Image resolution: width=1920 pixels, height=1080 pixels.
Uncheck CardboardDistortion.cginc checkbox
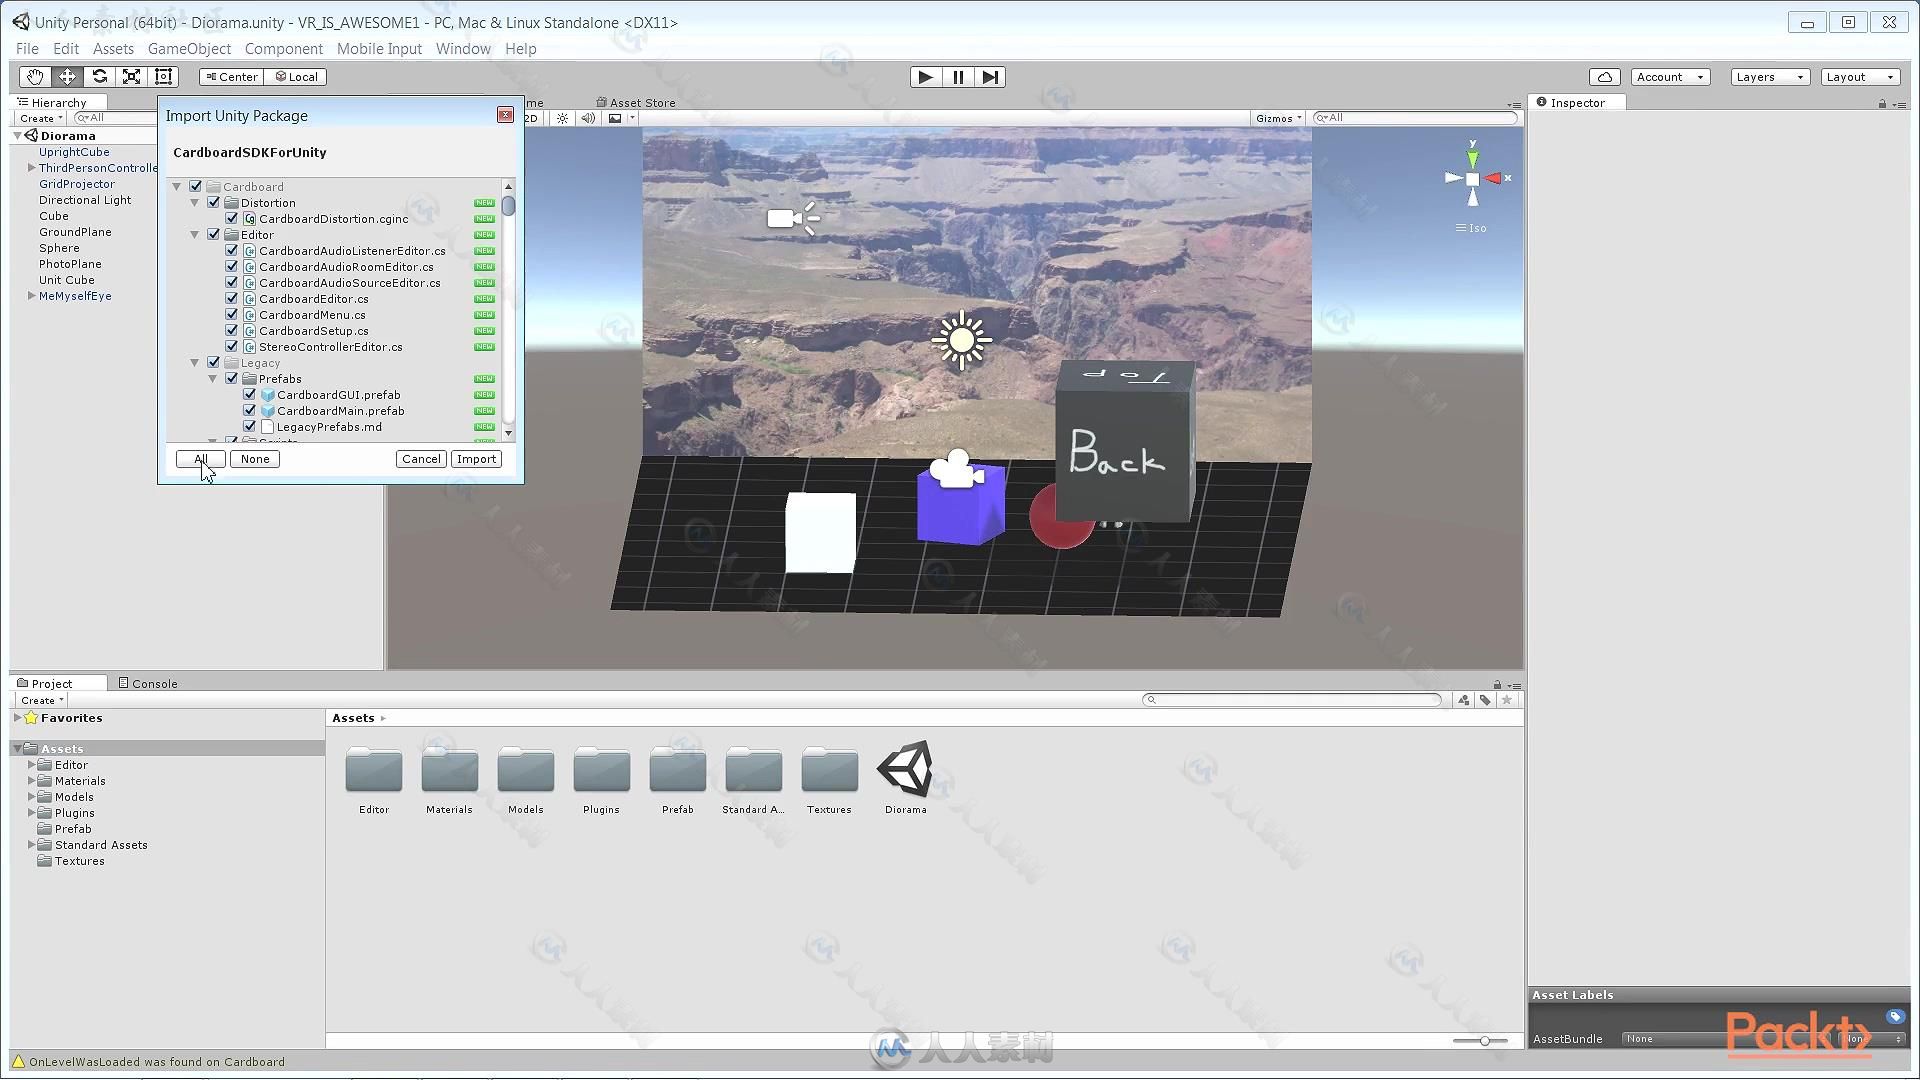point(232,219)
